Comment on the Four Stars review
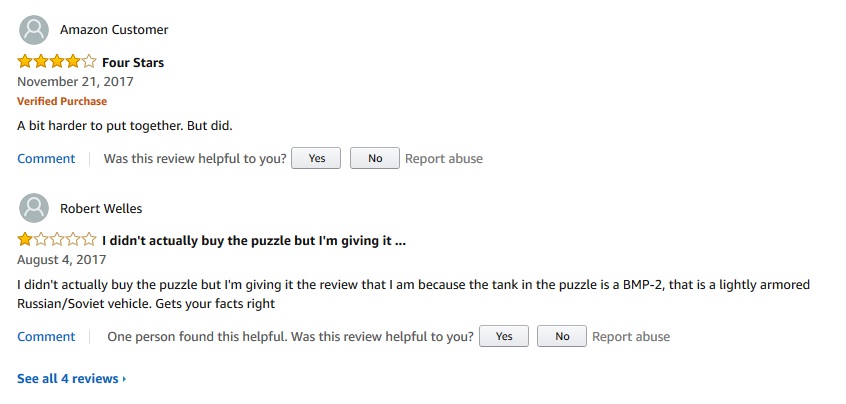Screen dimensions: 846x404 (46, 159)
